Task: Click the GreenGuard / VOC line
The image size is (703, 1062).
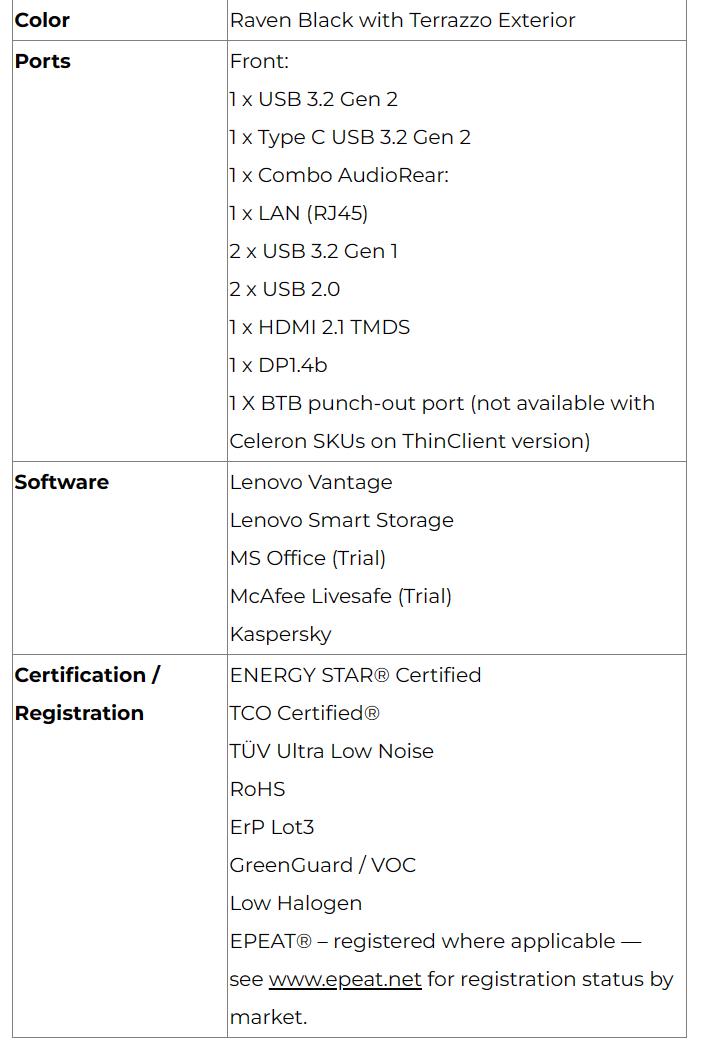Action: [x=323, y=865]
